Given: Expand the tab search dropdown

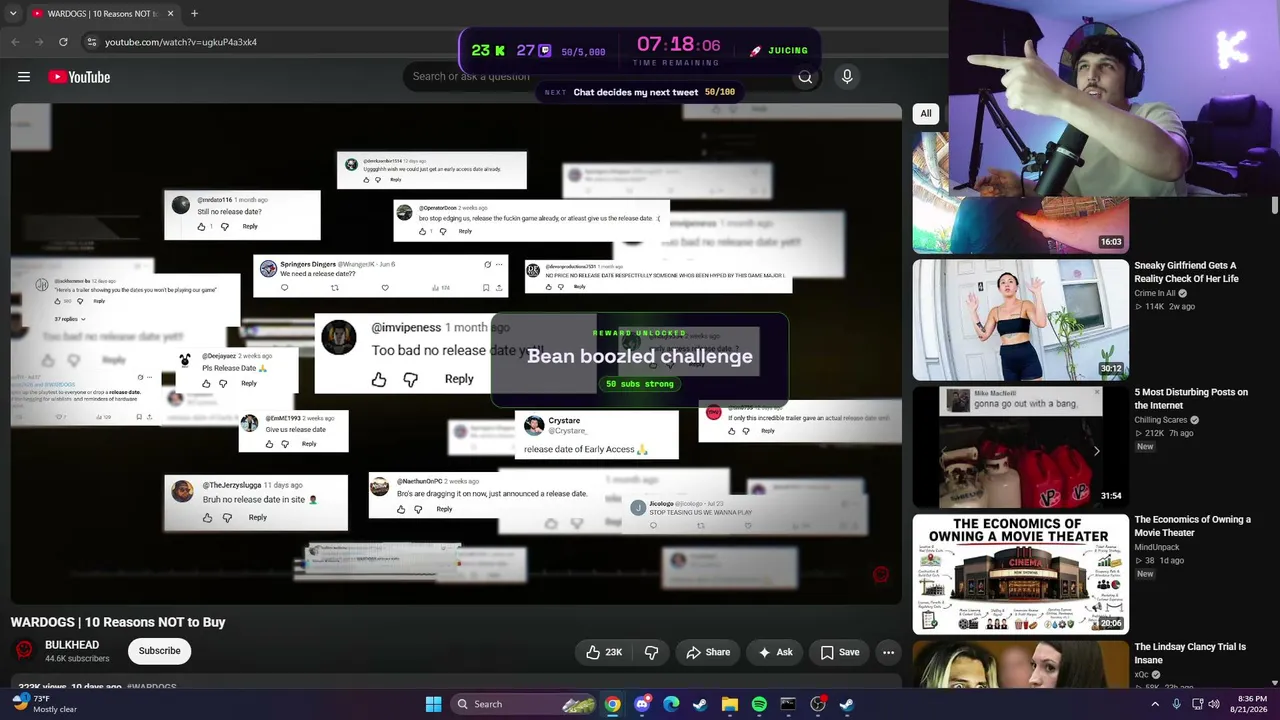Looking at the screenshot, I should point(13,14).
